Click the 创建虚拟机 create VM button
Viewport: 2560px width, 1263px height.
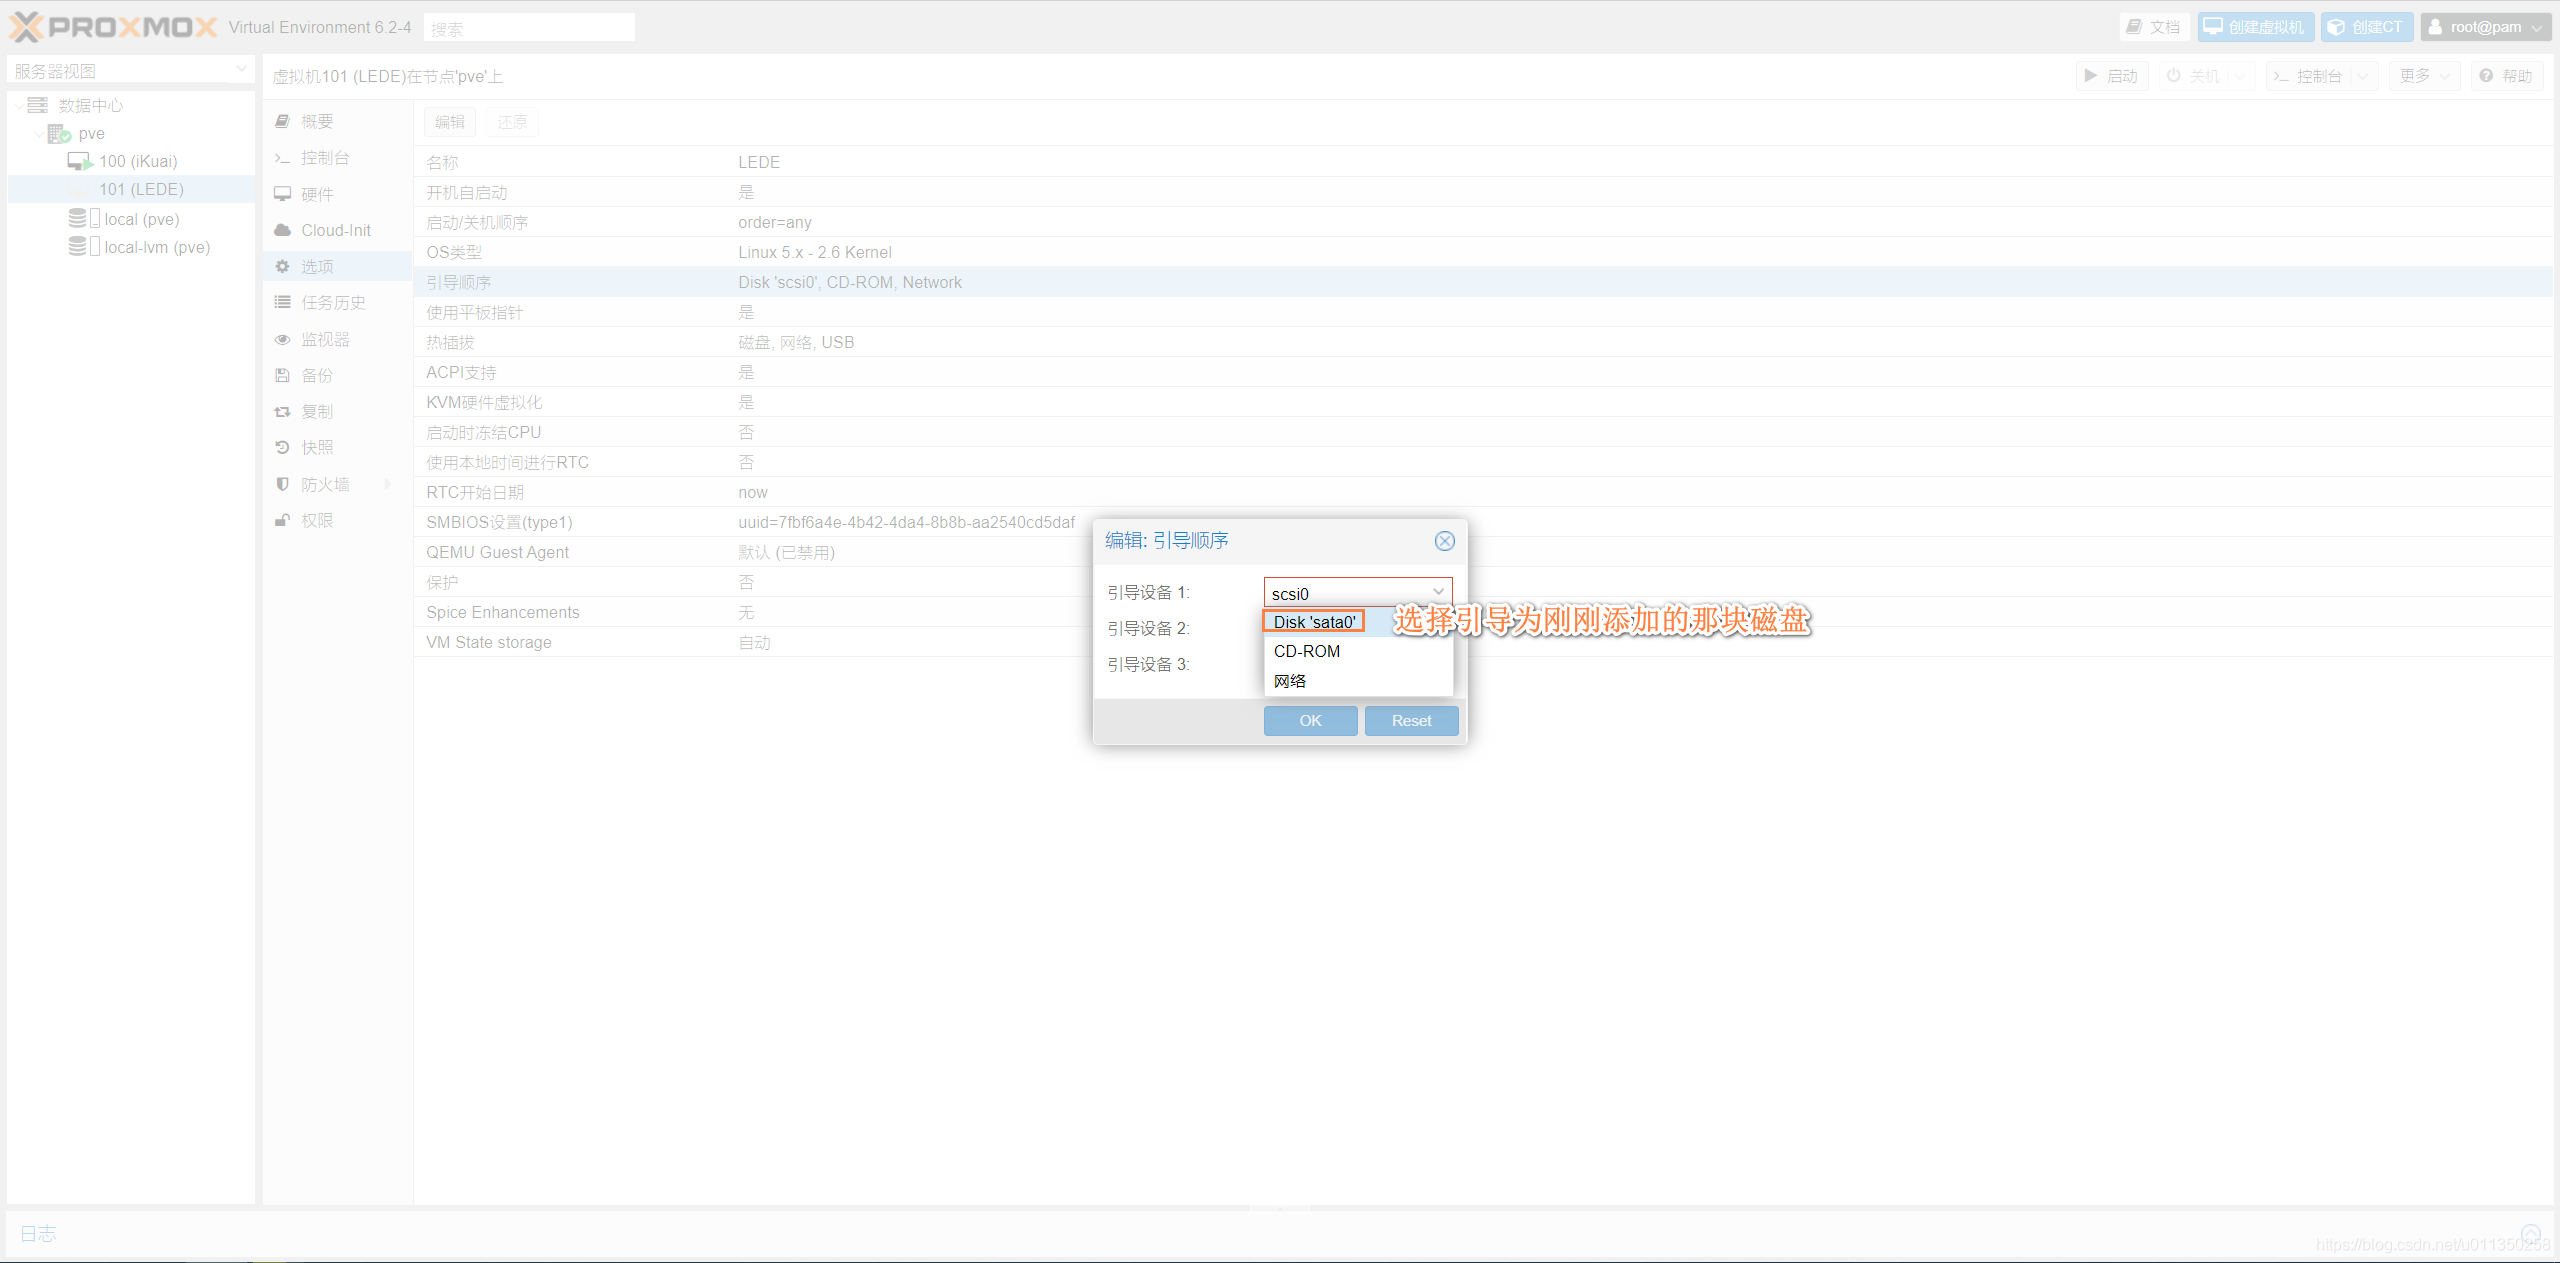[2254, 27]
